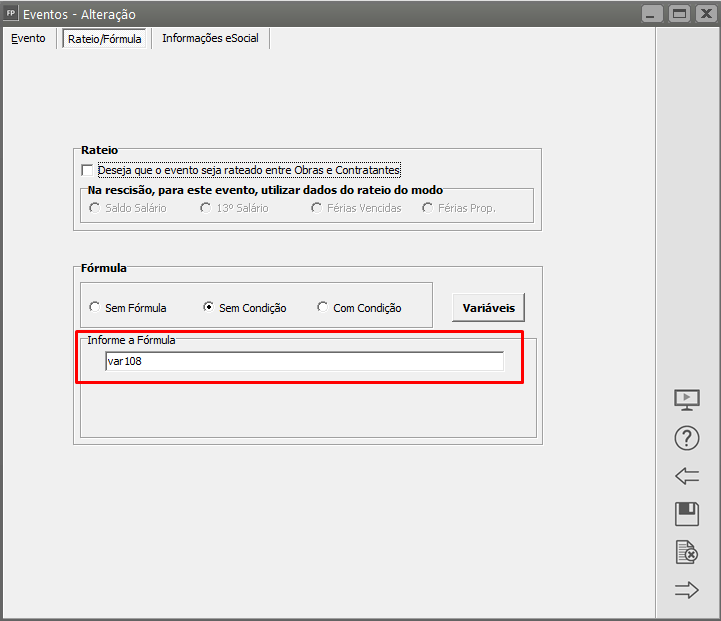Viewport: 721px width, 621px height.
Task: Select the Saldo Salário radio option
Action: click(x=95, y=208)
